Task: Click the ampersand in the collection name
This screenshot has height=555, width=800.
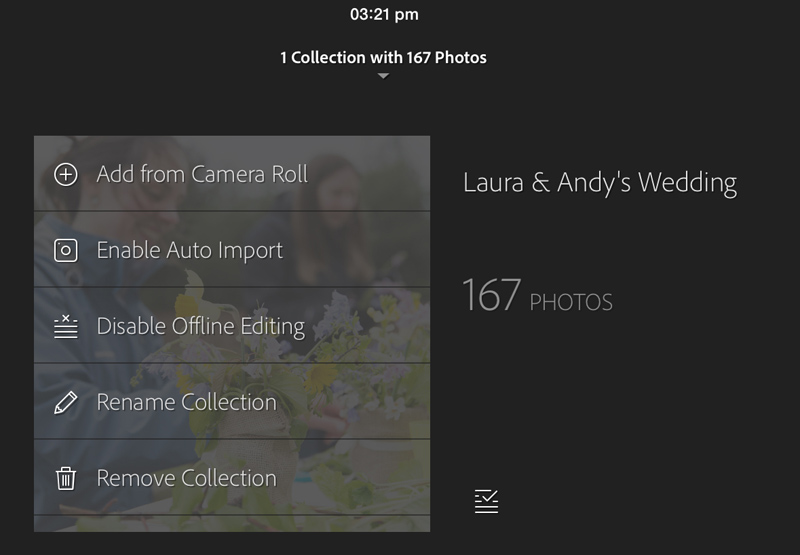Action: [540, 182]
